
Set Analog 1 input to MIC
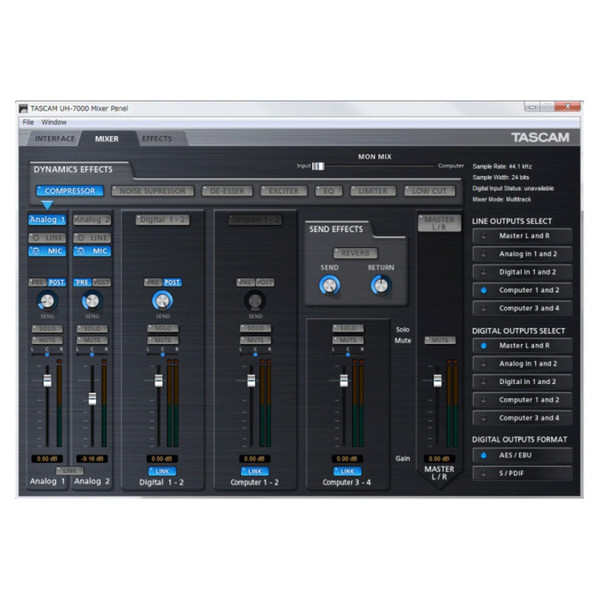[47, 251]
